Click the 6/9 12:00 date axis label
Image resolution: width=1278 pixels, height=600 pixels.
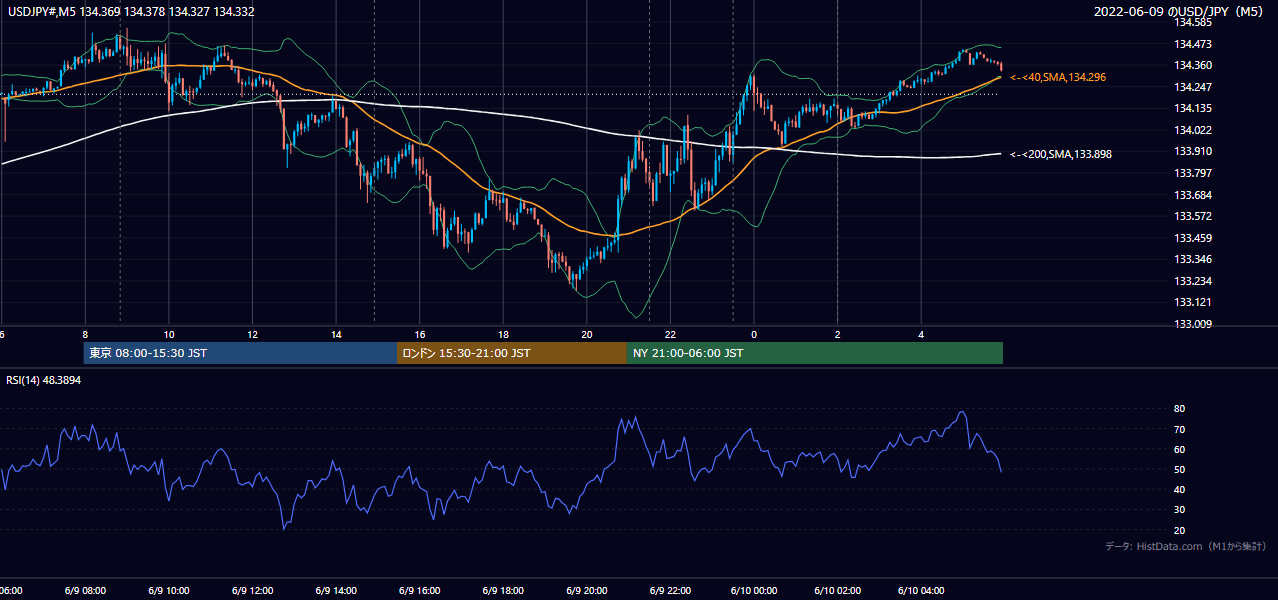(251, 590)
